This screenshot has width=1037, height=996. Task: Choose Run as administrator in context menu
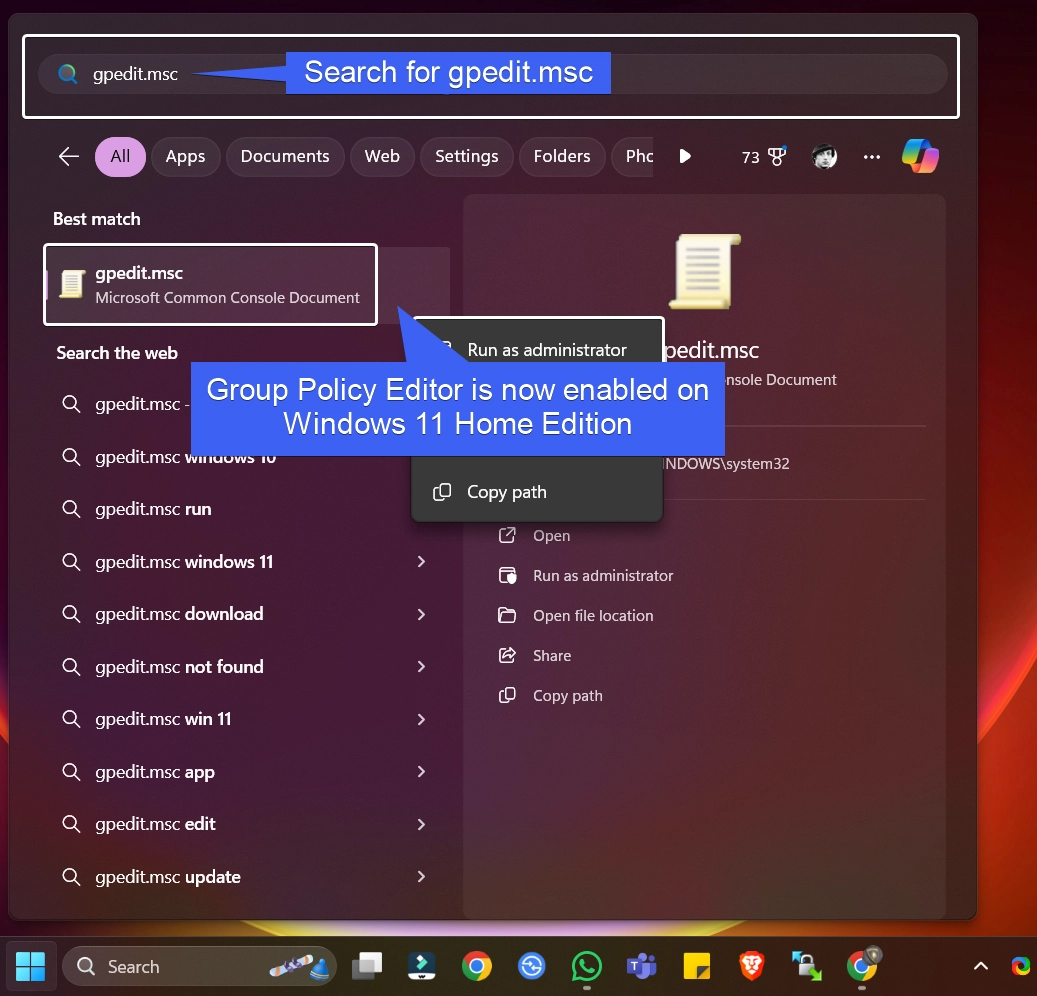tap(546, 350)
